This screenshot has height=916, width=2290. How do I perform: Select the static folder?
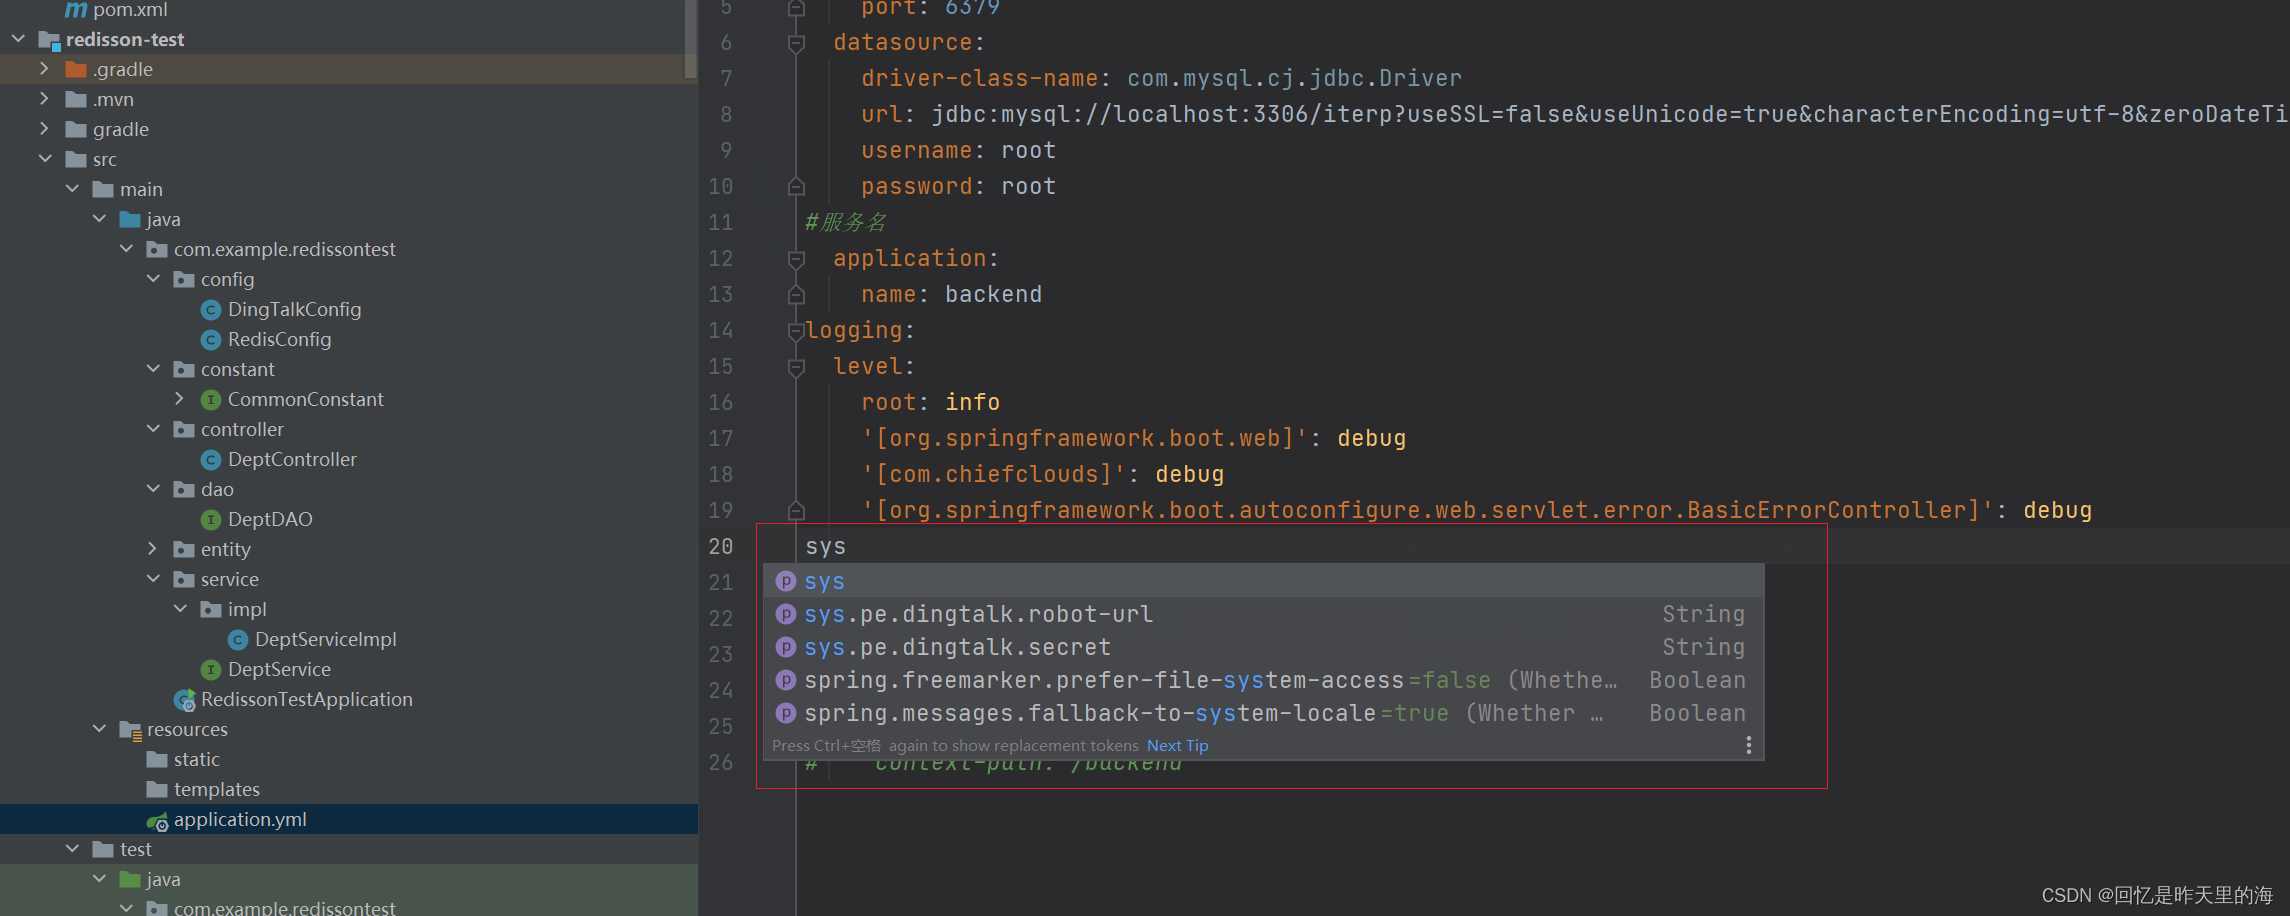[196, 759]
